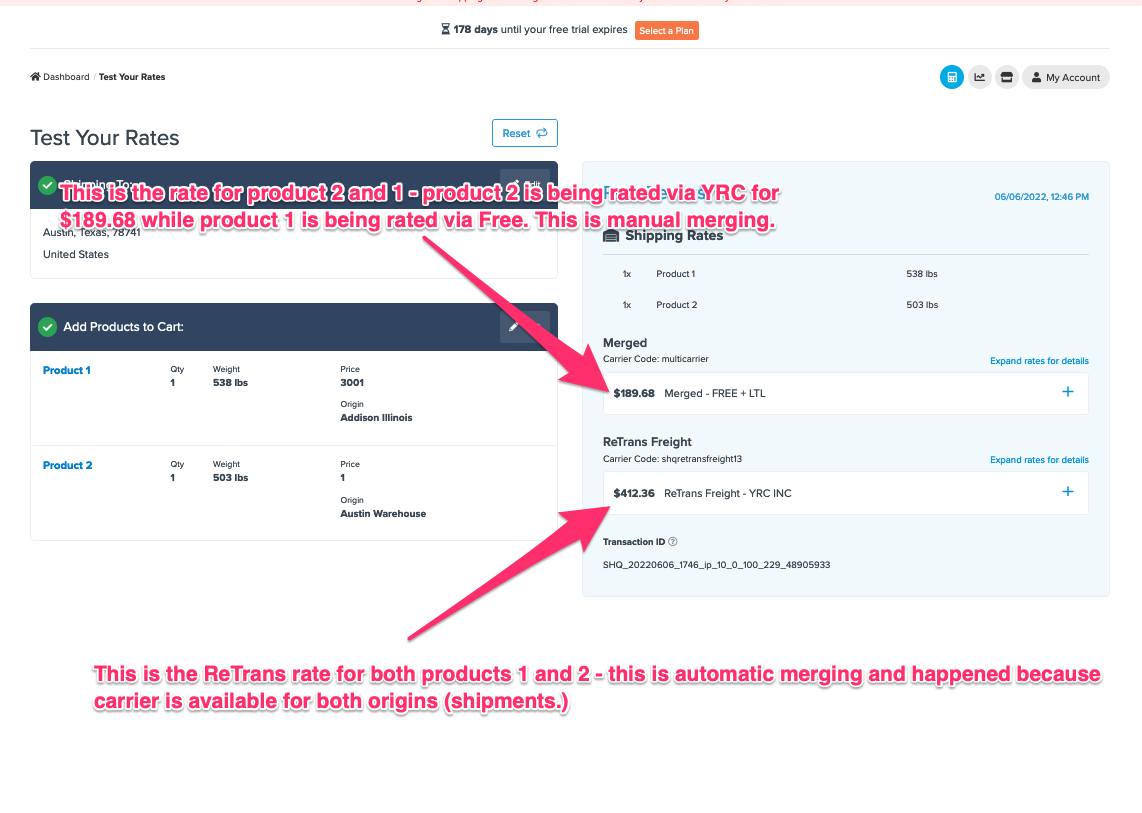
Task: Click pencil edit icon for cart products
Action: [x=524, y=327]
